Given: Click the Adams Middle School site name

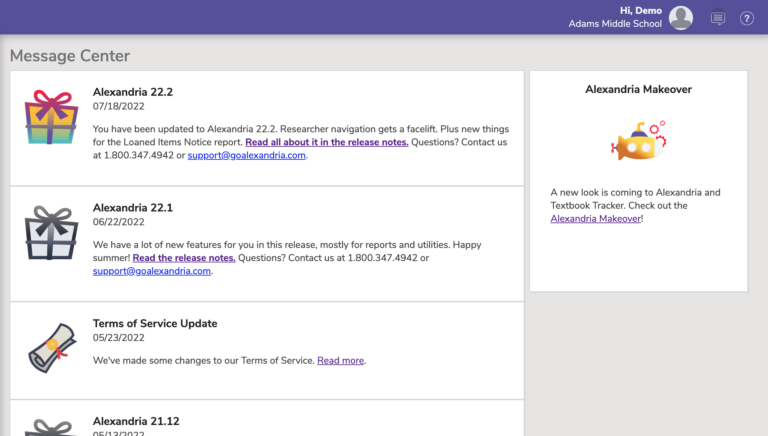Looking at the screenshot, I should point(615,24).
